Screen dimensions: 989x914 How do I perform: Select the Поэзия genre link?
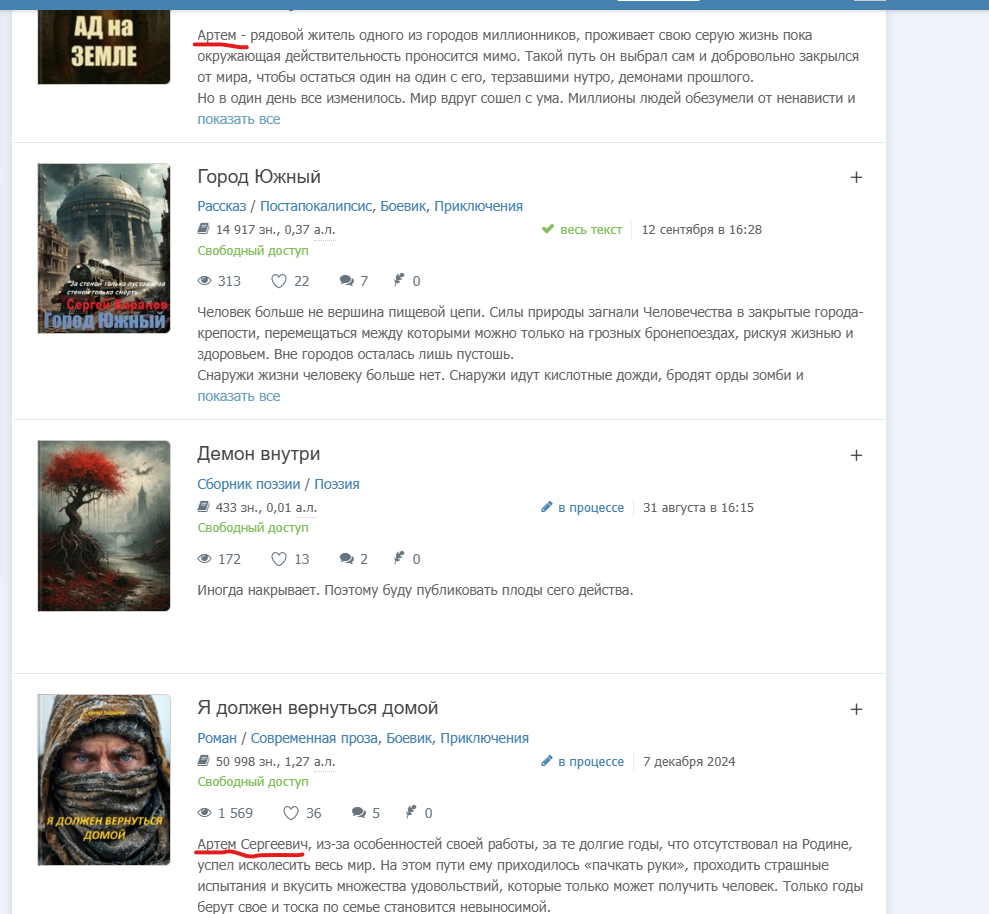tap(337, 484)
